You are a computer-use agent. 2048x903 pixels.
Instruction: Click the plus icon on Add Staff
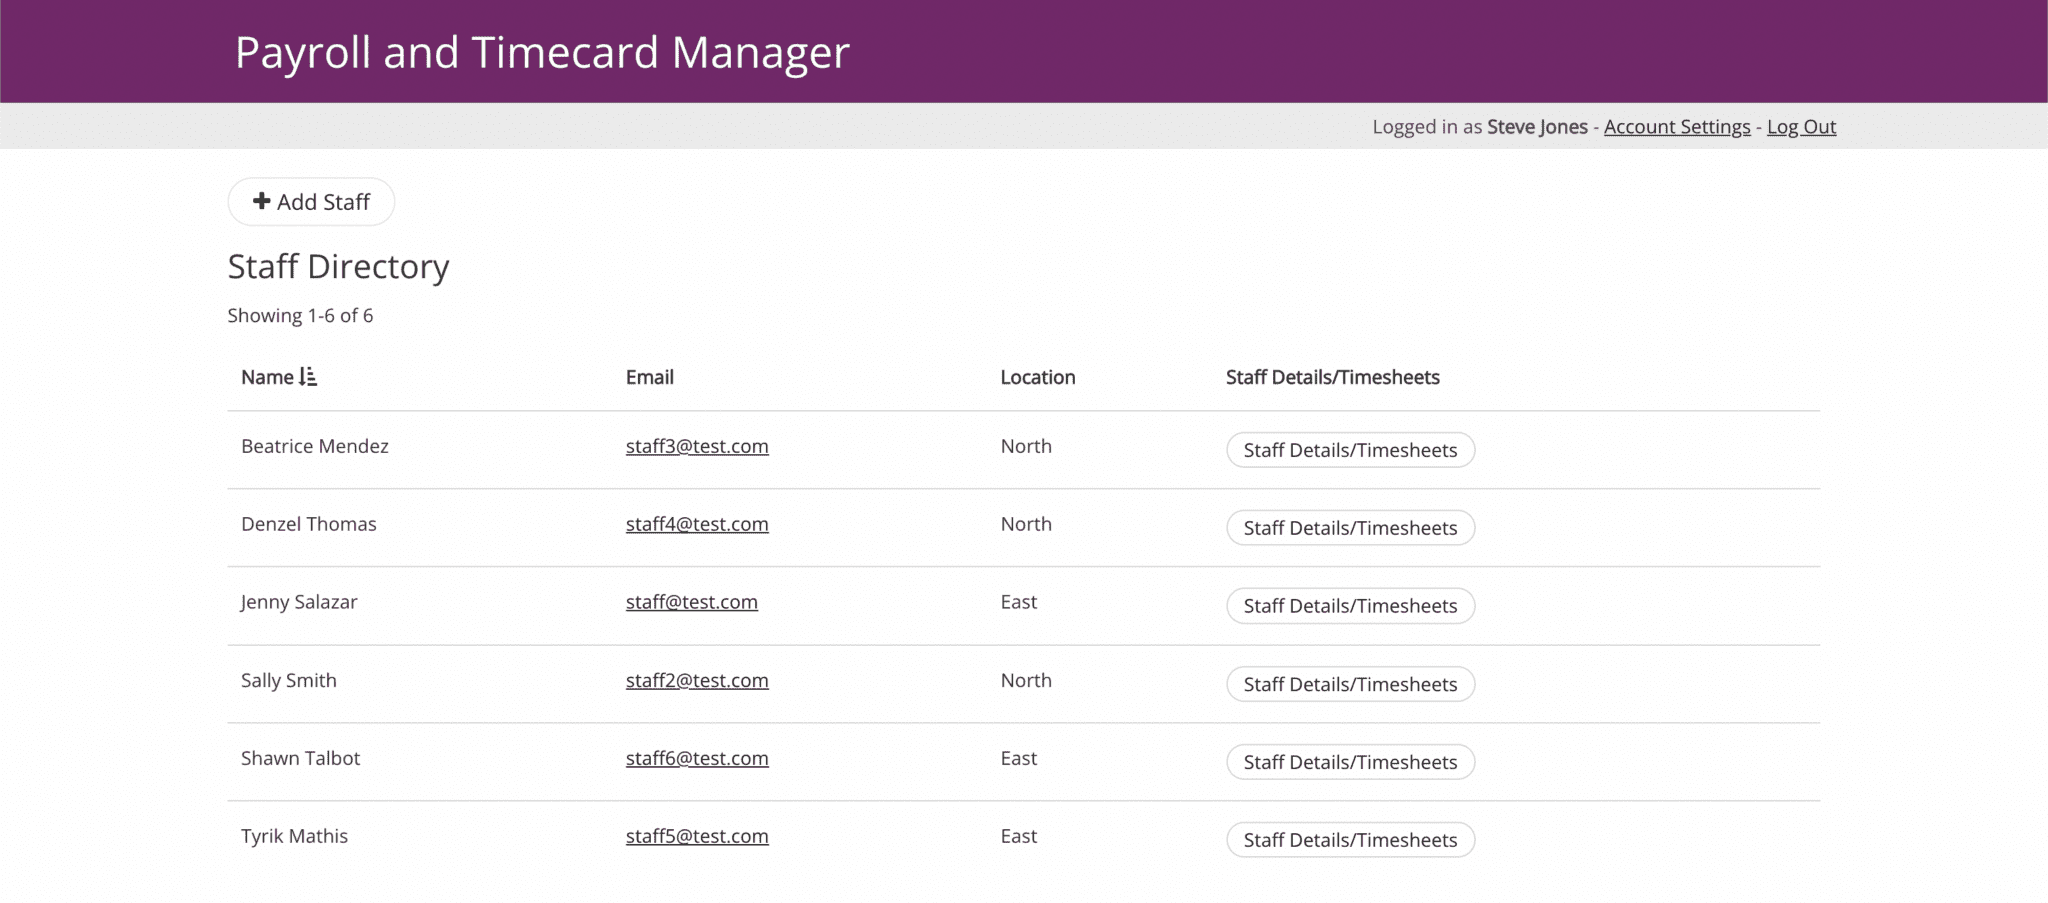pyautogui.click(x=262, y=201)
